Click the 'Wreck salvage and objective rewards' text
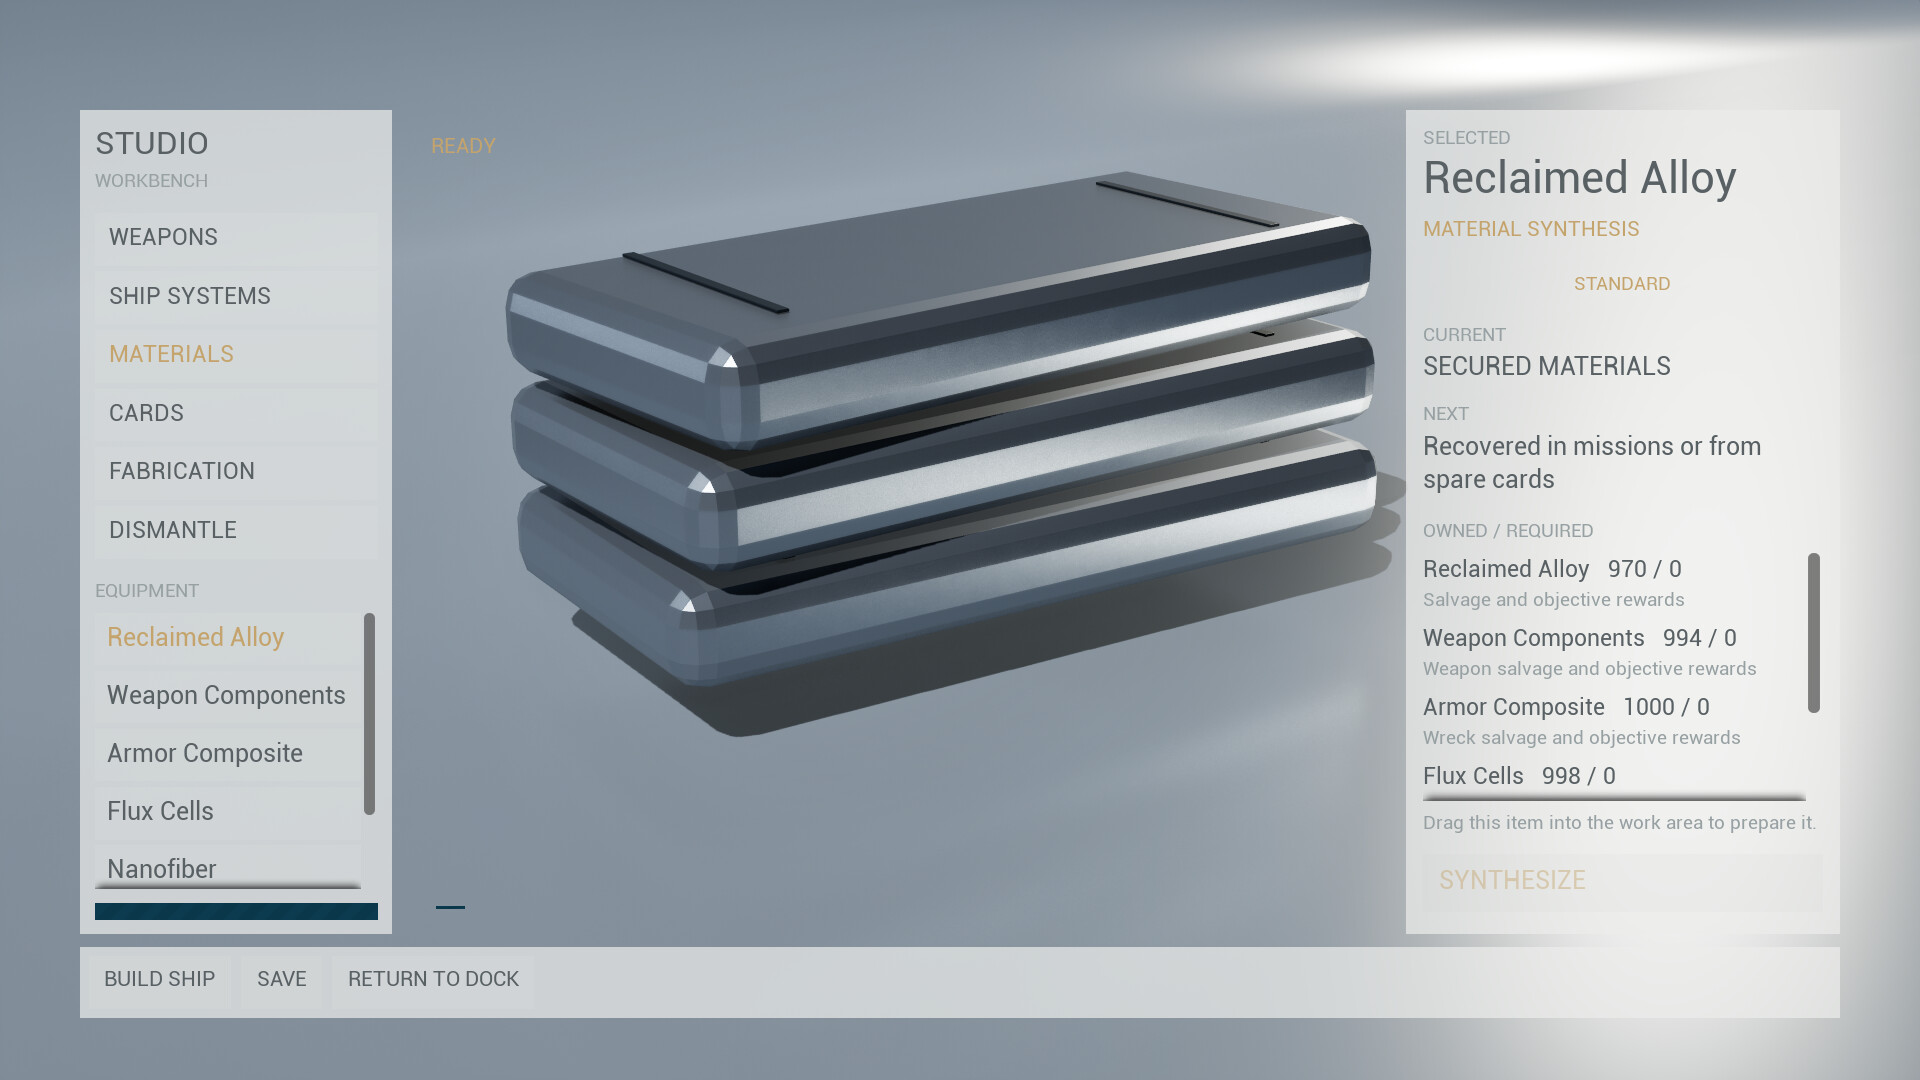The width and height of the screenshot is (1920, 1080). point(1582,738)
